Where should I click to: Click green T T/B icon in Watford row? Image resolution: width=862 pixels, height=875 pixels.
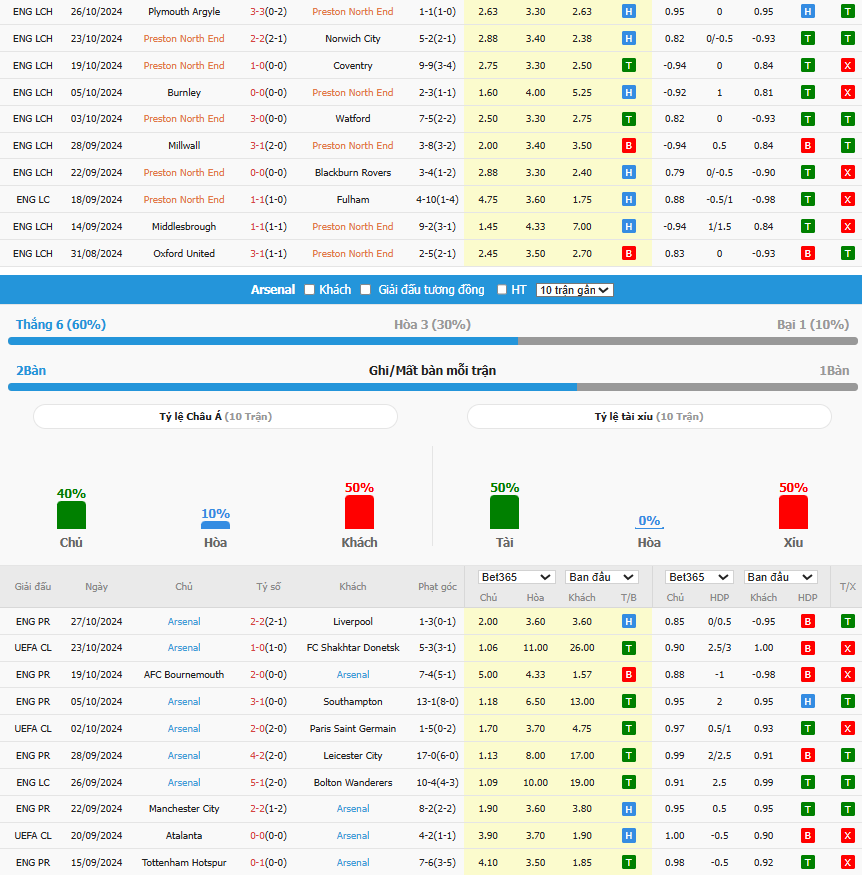629,119
